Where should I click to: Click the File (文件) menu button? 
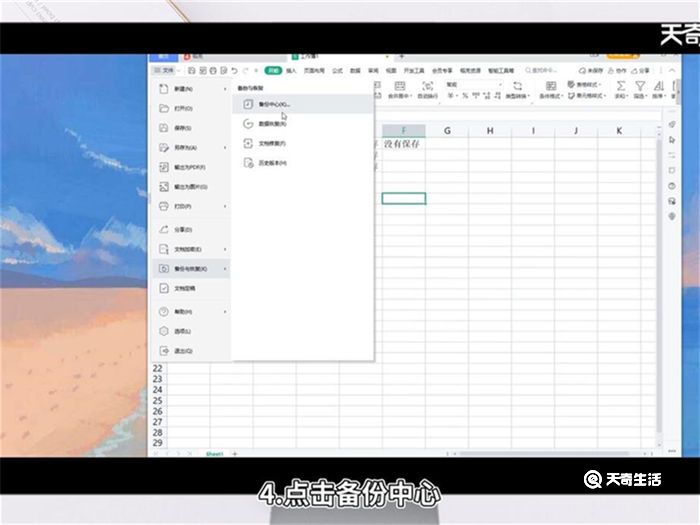pos(164,71)
